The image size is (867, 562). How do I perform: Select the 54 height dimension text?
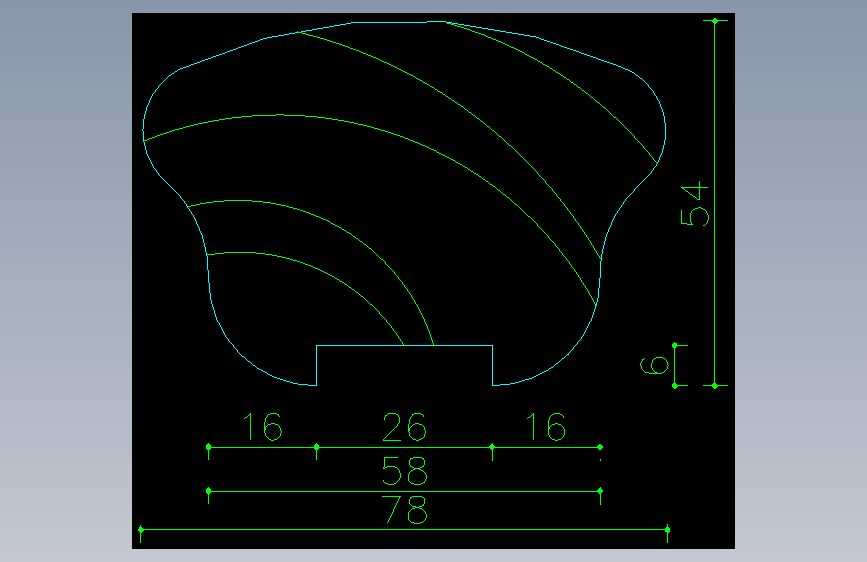(x=694, y=204)
